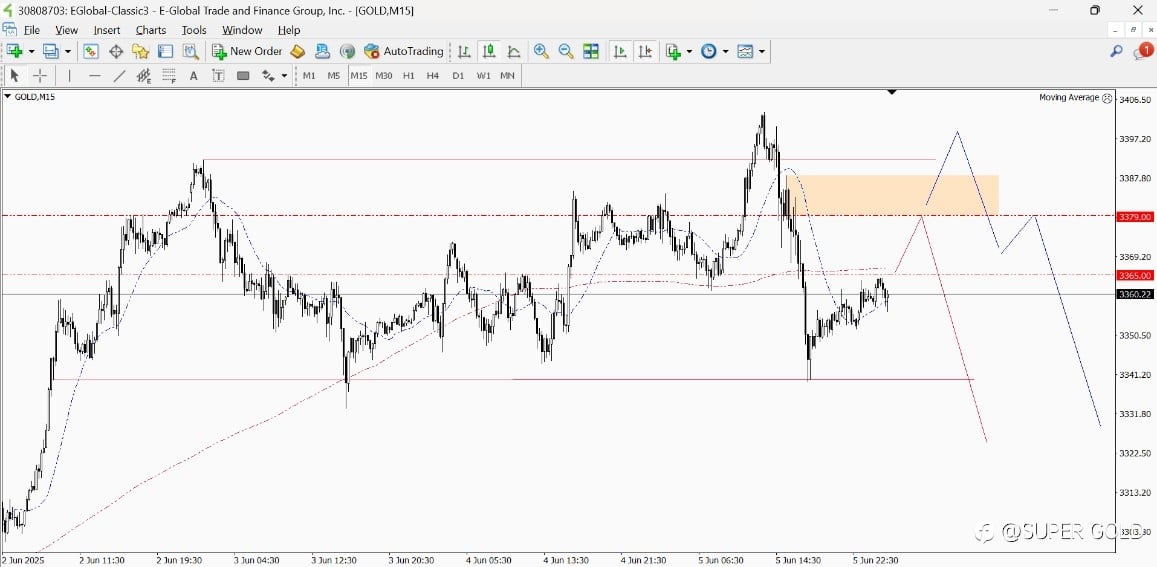Restore the inner chart window
The height and width of the screenshot is (567, 1157).
(1134, 30)
